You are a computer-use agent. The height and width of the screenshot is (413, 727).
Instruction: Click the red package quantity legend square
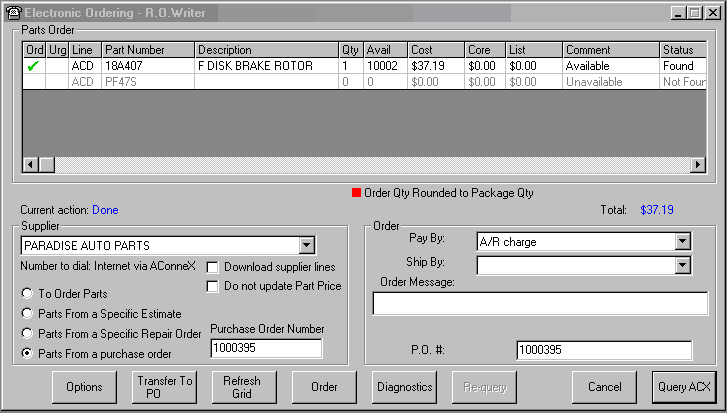tap(355, 193)
